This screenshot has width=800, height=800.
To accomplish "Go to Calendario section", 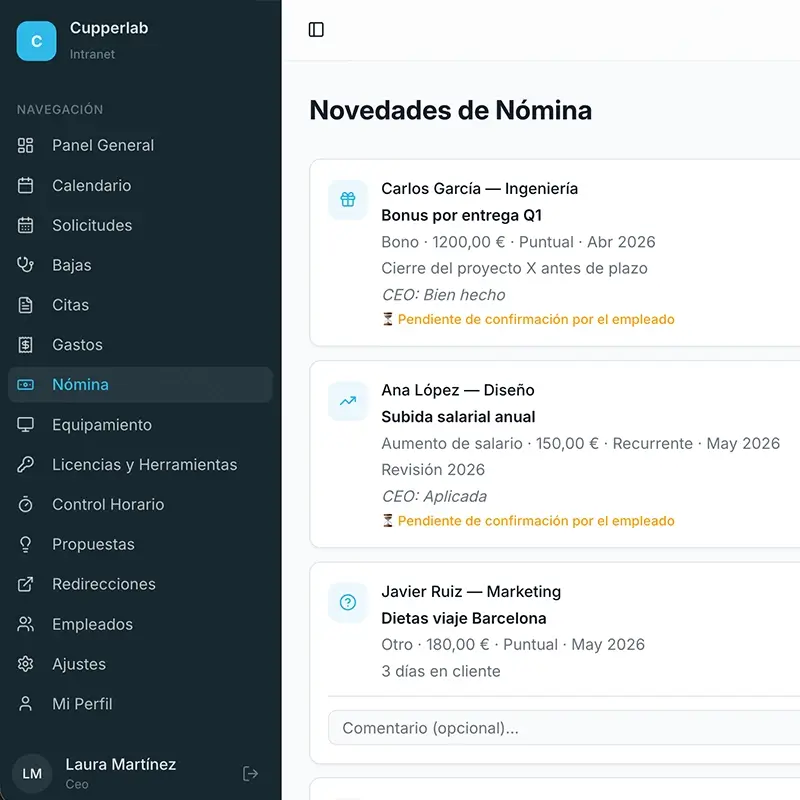I will 140,185.
